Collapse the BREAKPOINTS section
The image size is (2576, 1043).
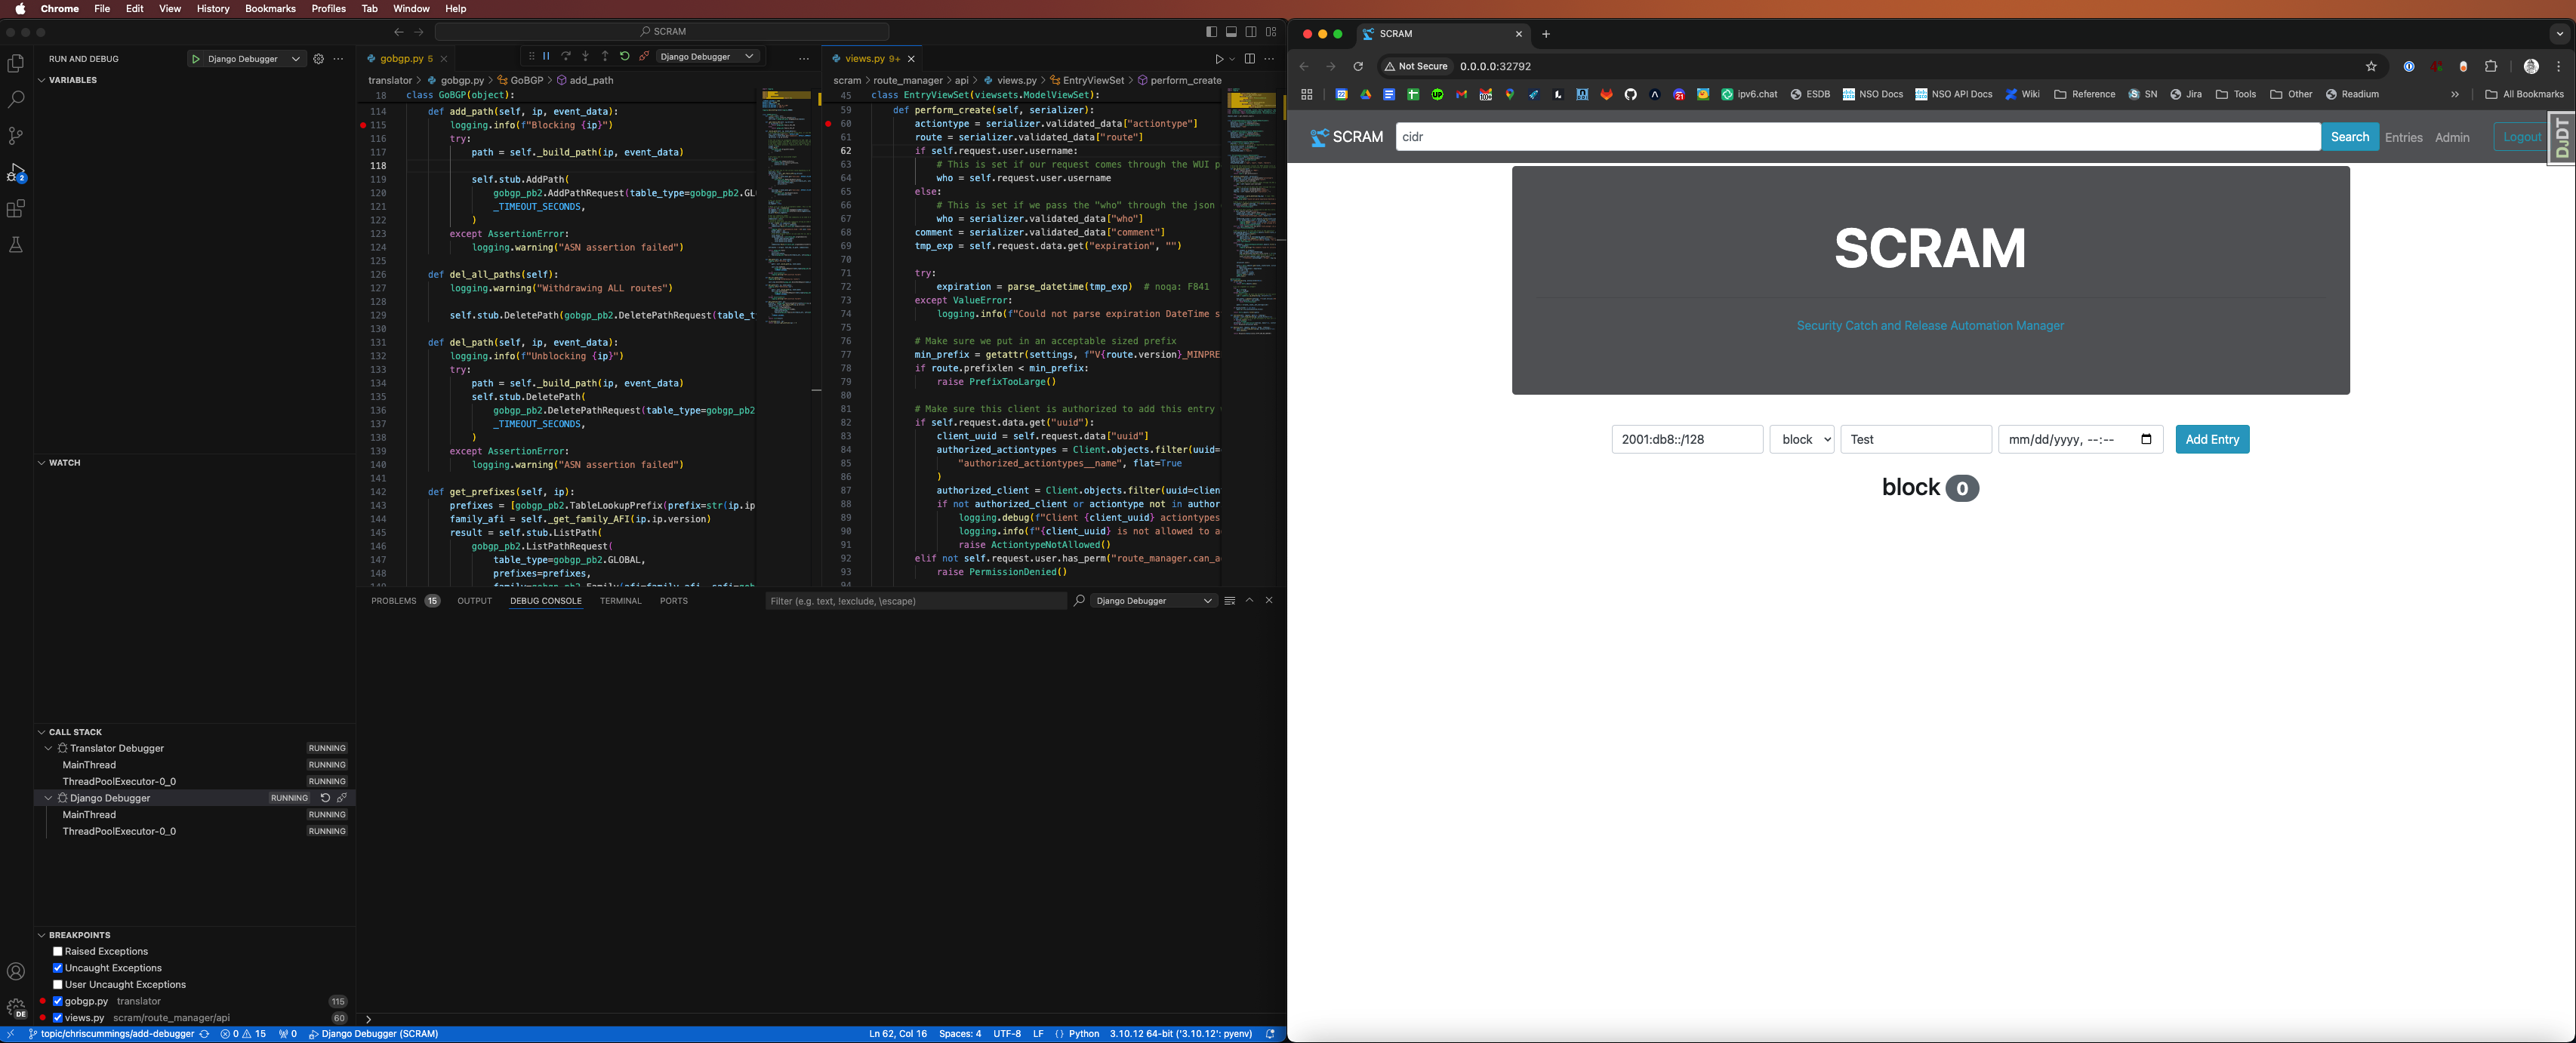click(x=41, y=935)
